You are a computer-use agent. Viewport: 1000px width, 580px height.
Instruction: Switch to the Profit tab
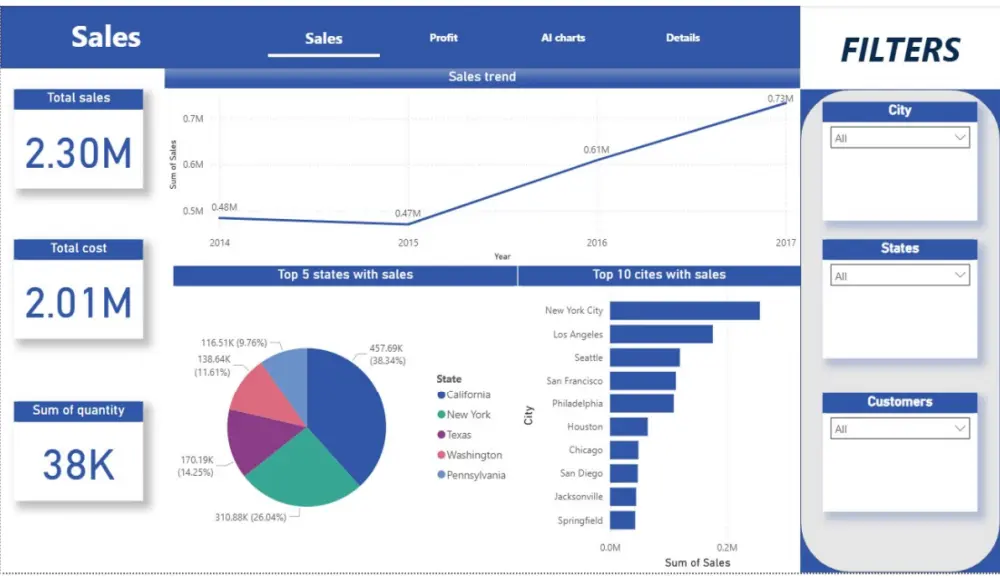click(442, 38)
